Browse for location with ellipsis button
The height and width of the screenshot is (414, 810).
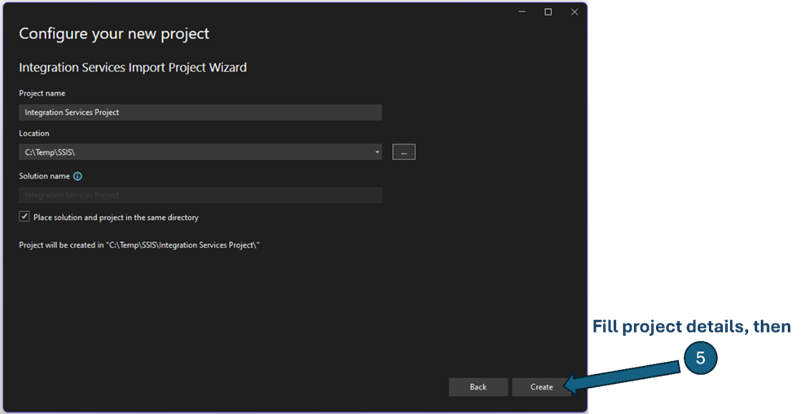coord(404,152)
